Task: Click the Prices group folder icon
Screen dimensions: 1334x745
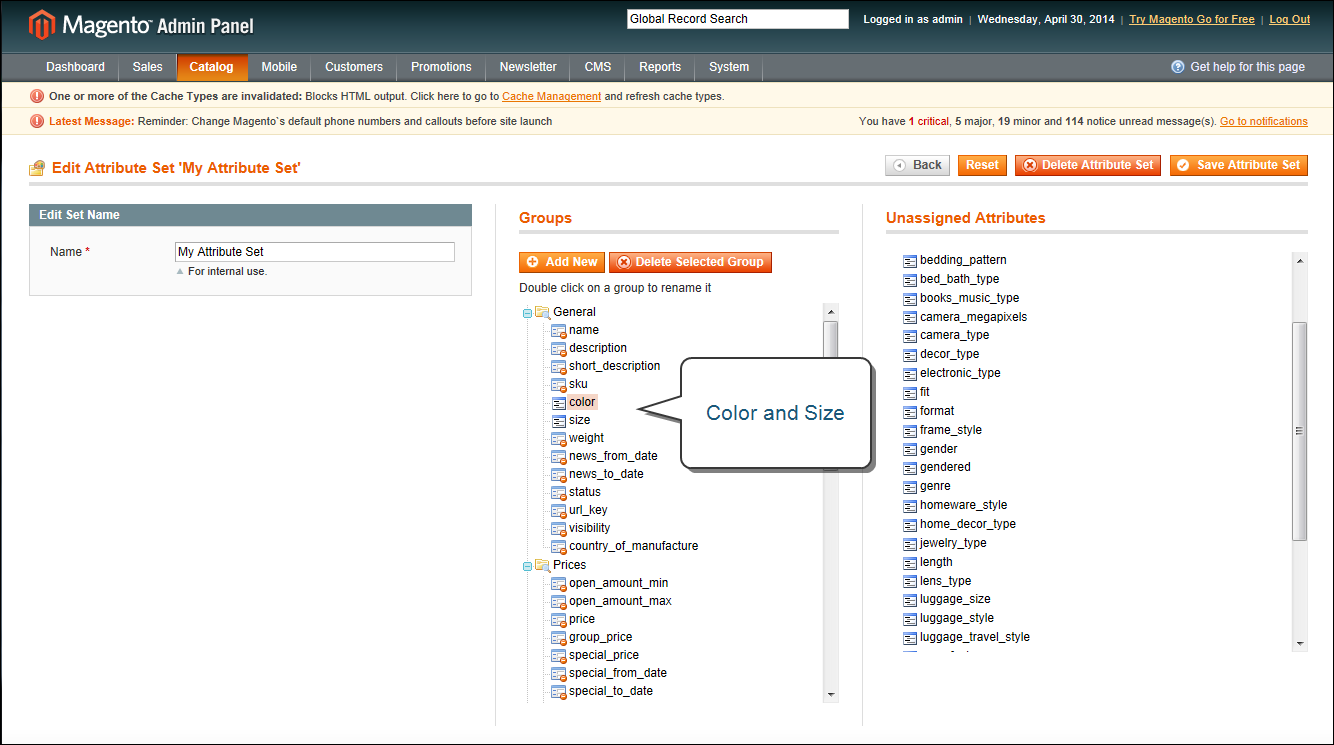Action: pyautogui.click(x=543, y=565)
